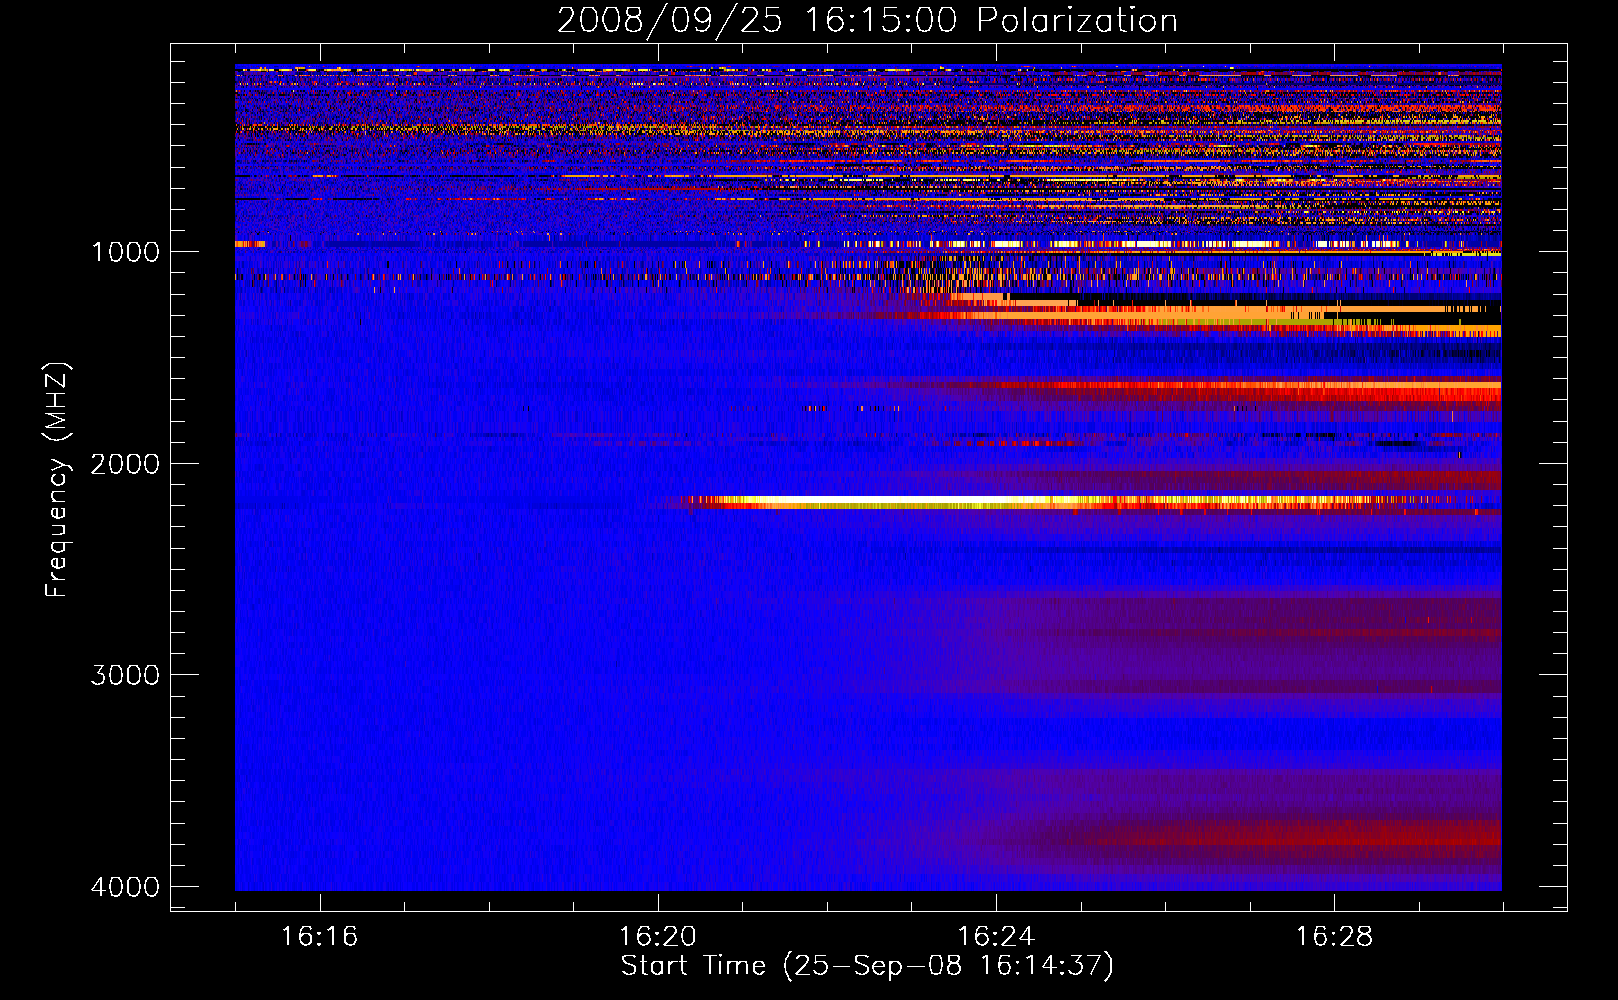Click the 'Start Time (25-Sep-08 16:14:37)' axis label

(867, 966)
